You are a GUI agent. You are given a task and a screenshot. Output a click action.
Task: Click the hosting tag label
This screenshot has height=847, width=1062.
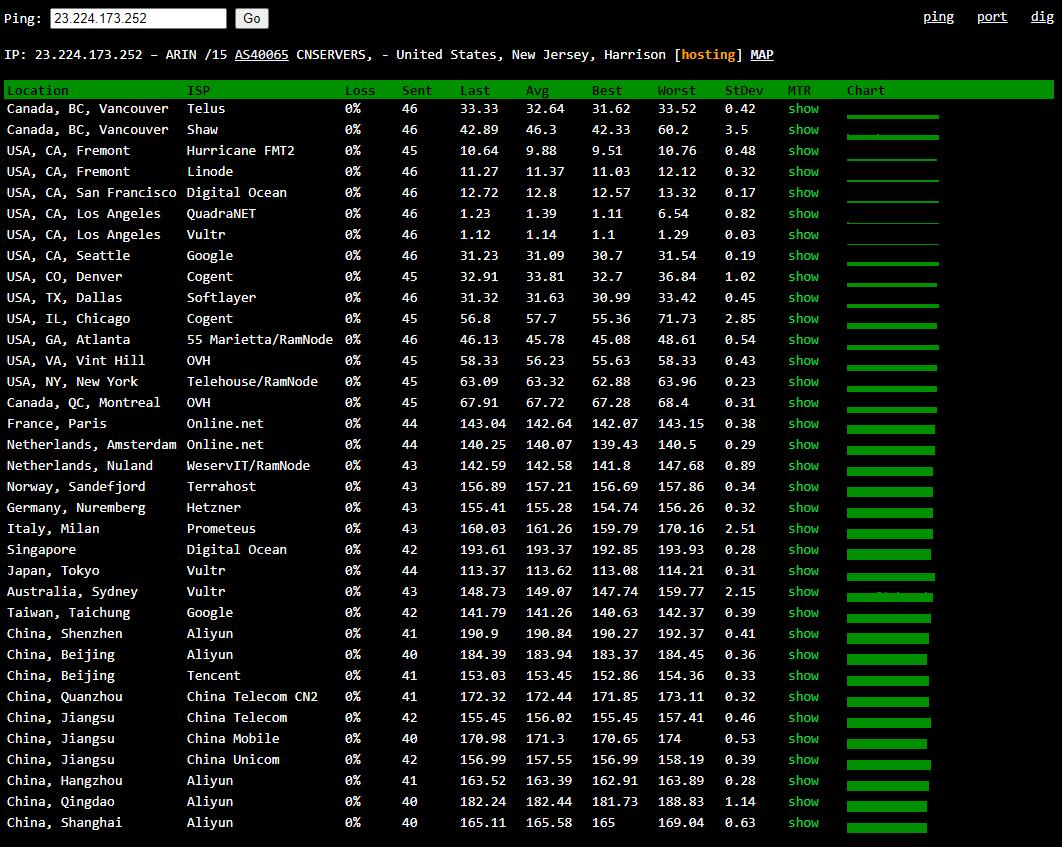(x=708, y=55)
